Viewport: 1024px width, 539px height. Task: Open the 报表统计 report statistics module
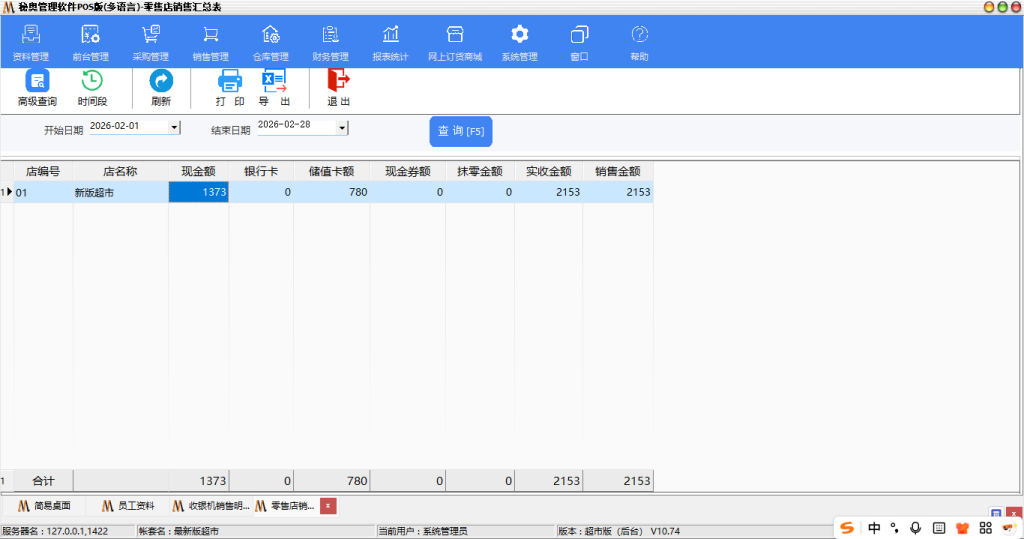coord(390,43)
